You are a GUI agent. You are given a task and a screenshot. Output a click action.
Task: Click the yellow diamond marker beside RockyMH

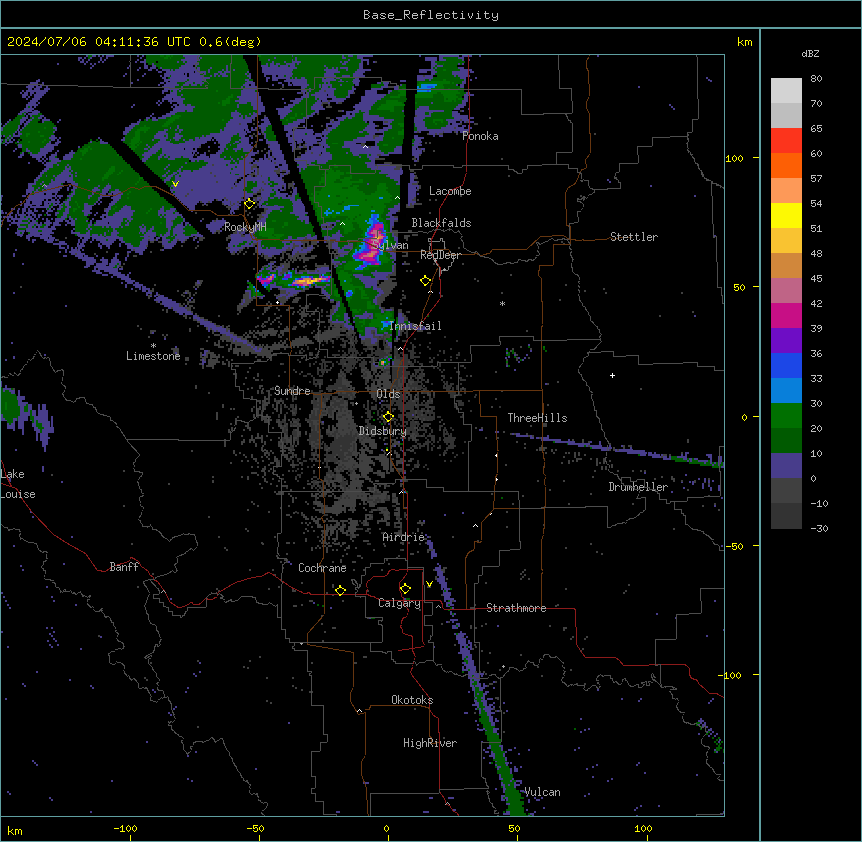(x=250, y=204)
